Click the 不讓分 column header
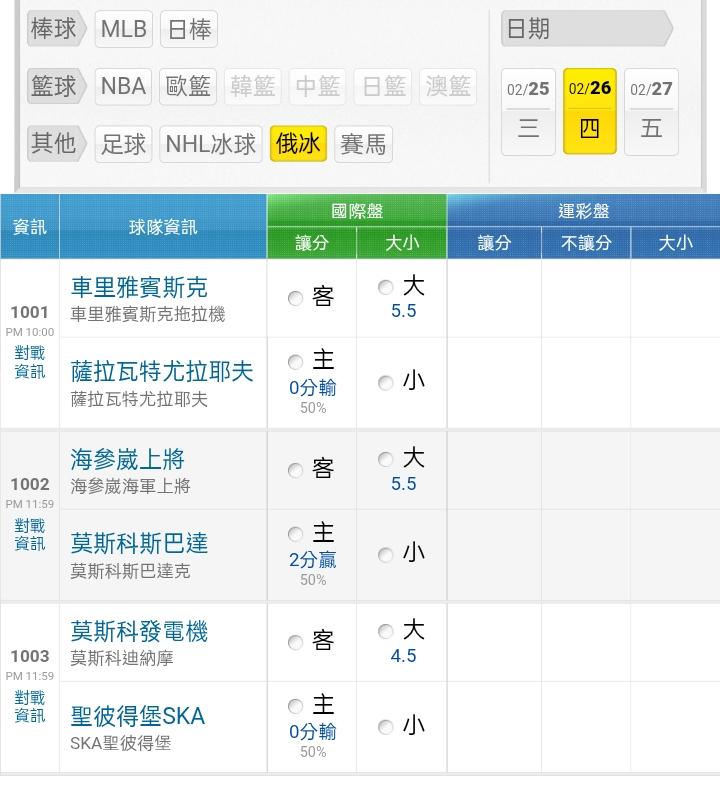Viewport: 720px width, 786px height. click(x=586, y=243)
